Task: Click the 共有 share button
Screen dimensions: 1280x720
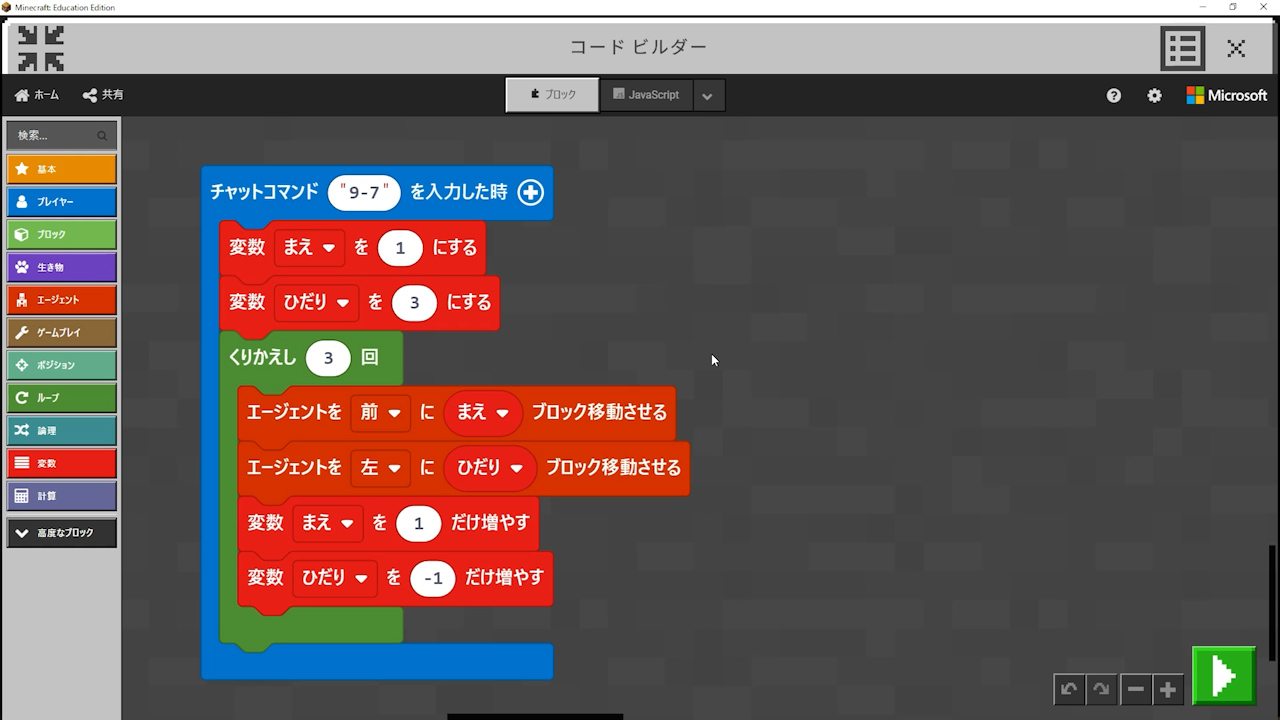Action: click(103, 95)
